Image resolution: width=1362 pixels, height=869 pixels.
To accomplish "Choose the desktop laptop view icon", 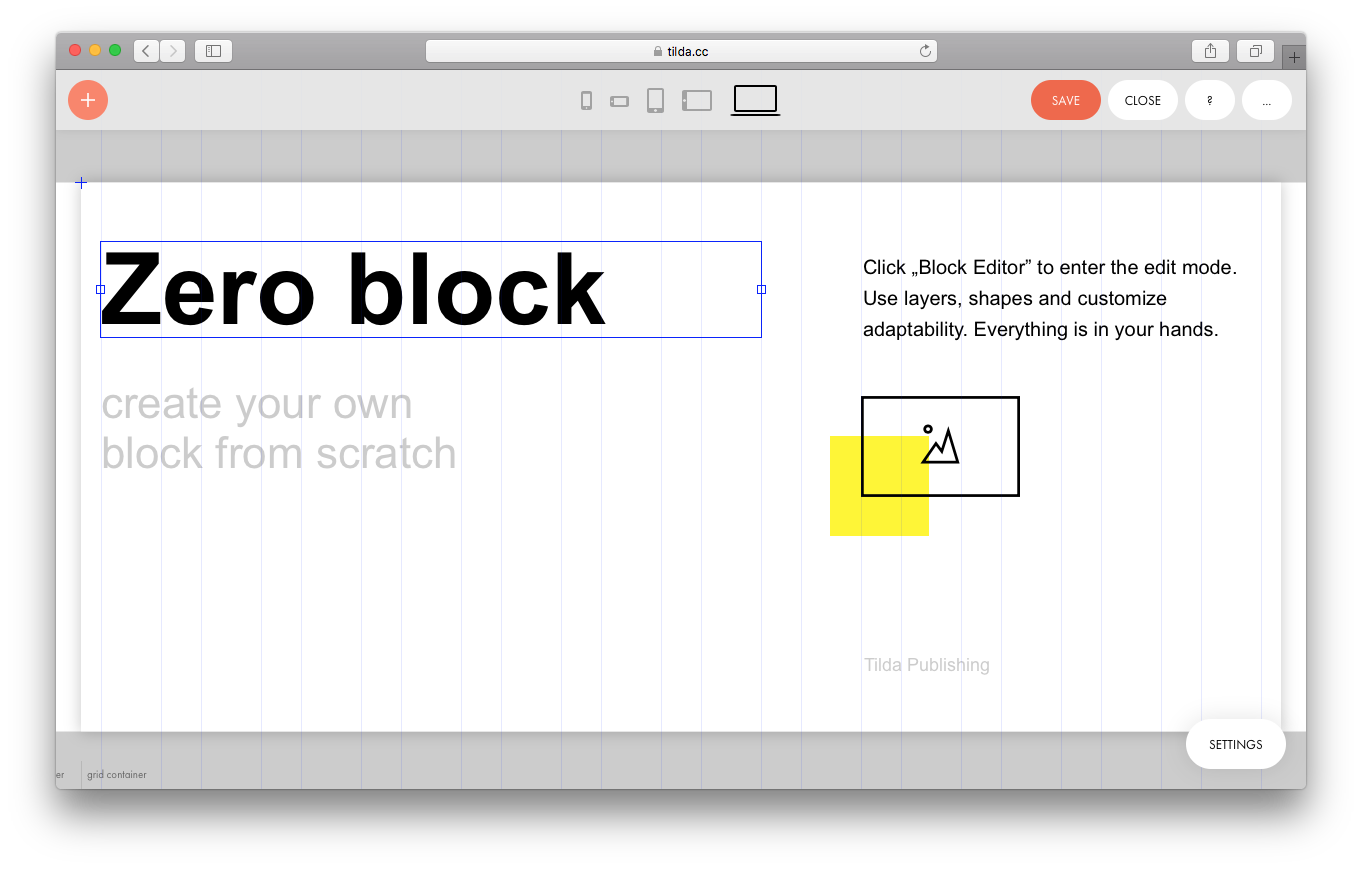I will [755, 99].
